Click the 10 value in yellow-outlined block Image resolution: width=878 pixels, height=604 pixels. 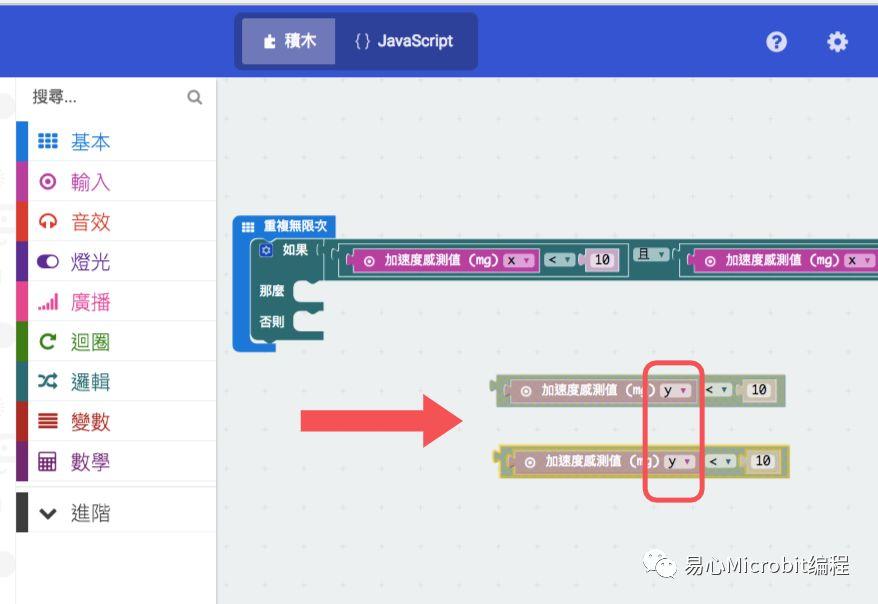pyautogui.click(x=762, y=461)
